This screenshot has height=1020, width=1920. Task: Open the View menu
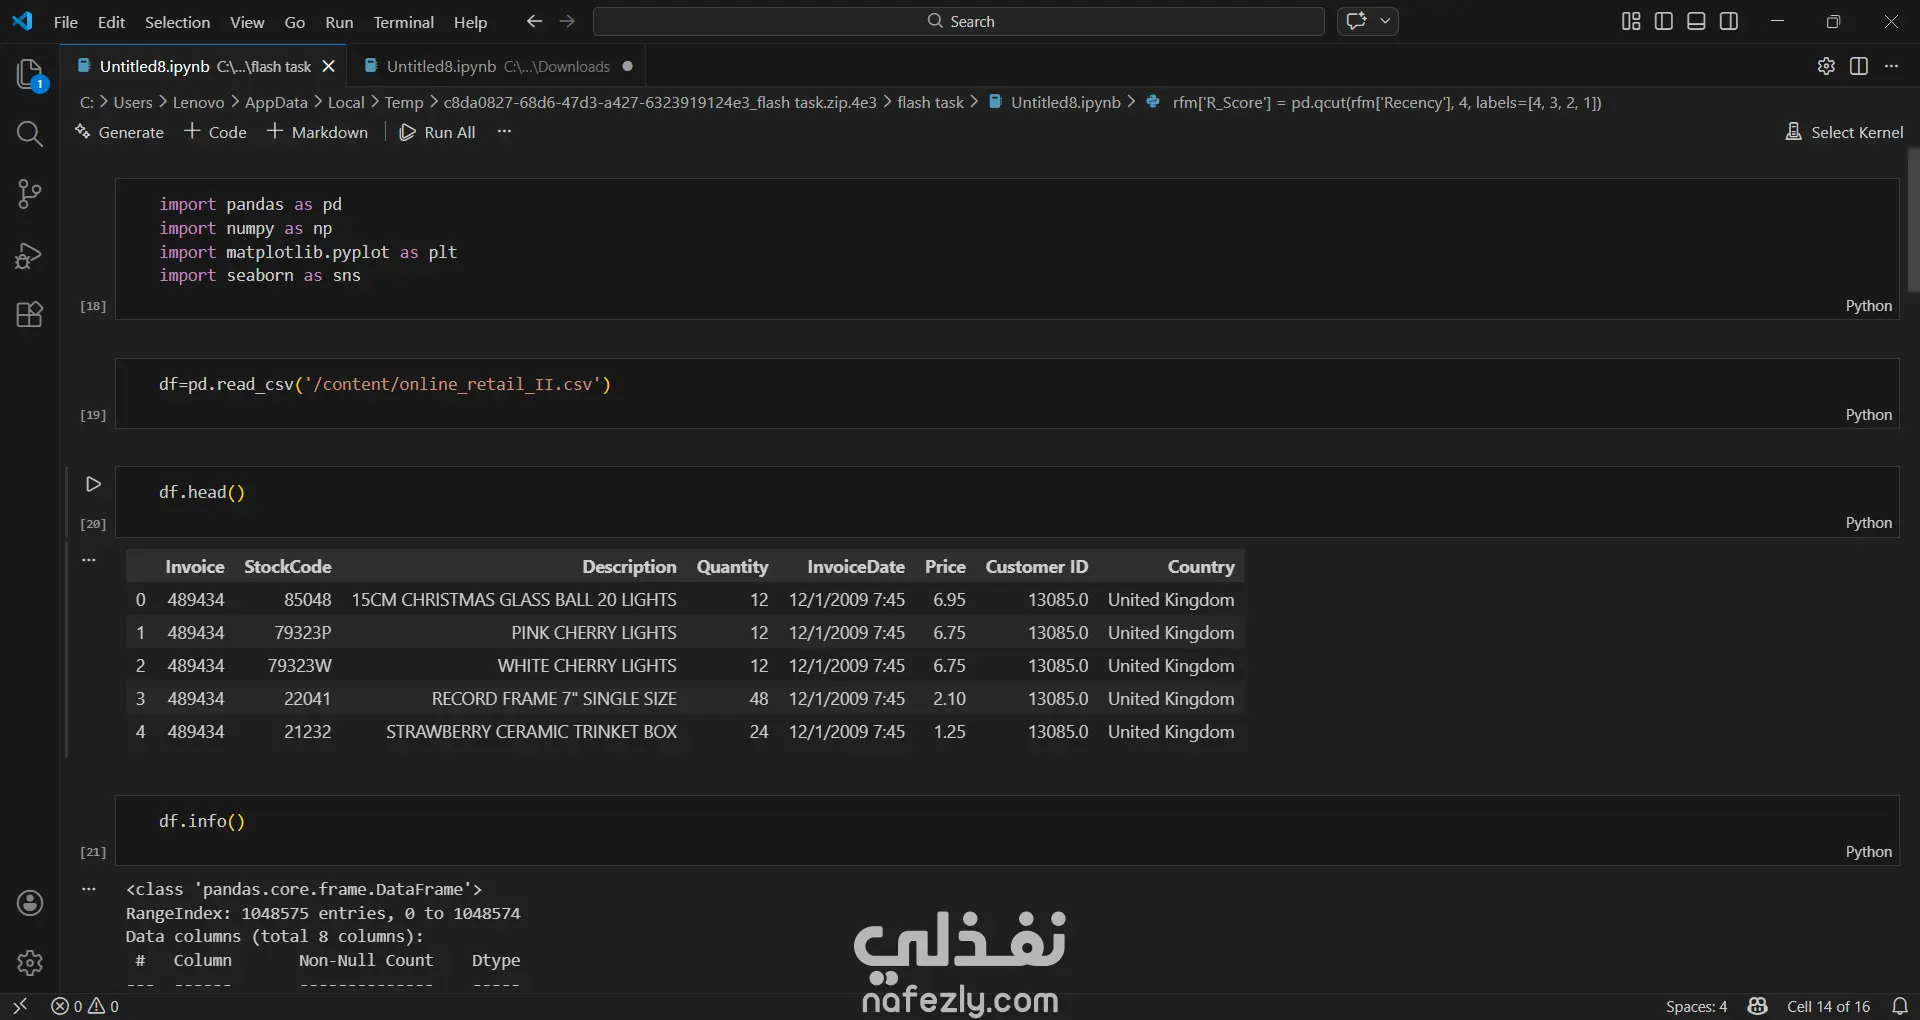[x=247, y=22]
